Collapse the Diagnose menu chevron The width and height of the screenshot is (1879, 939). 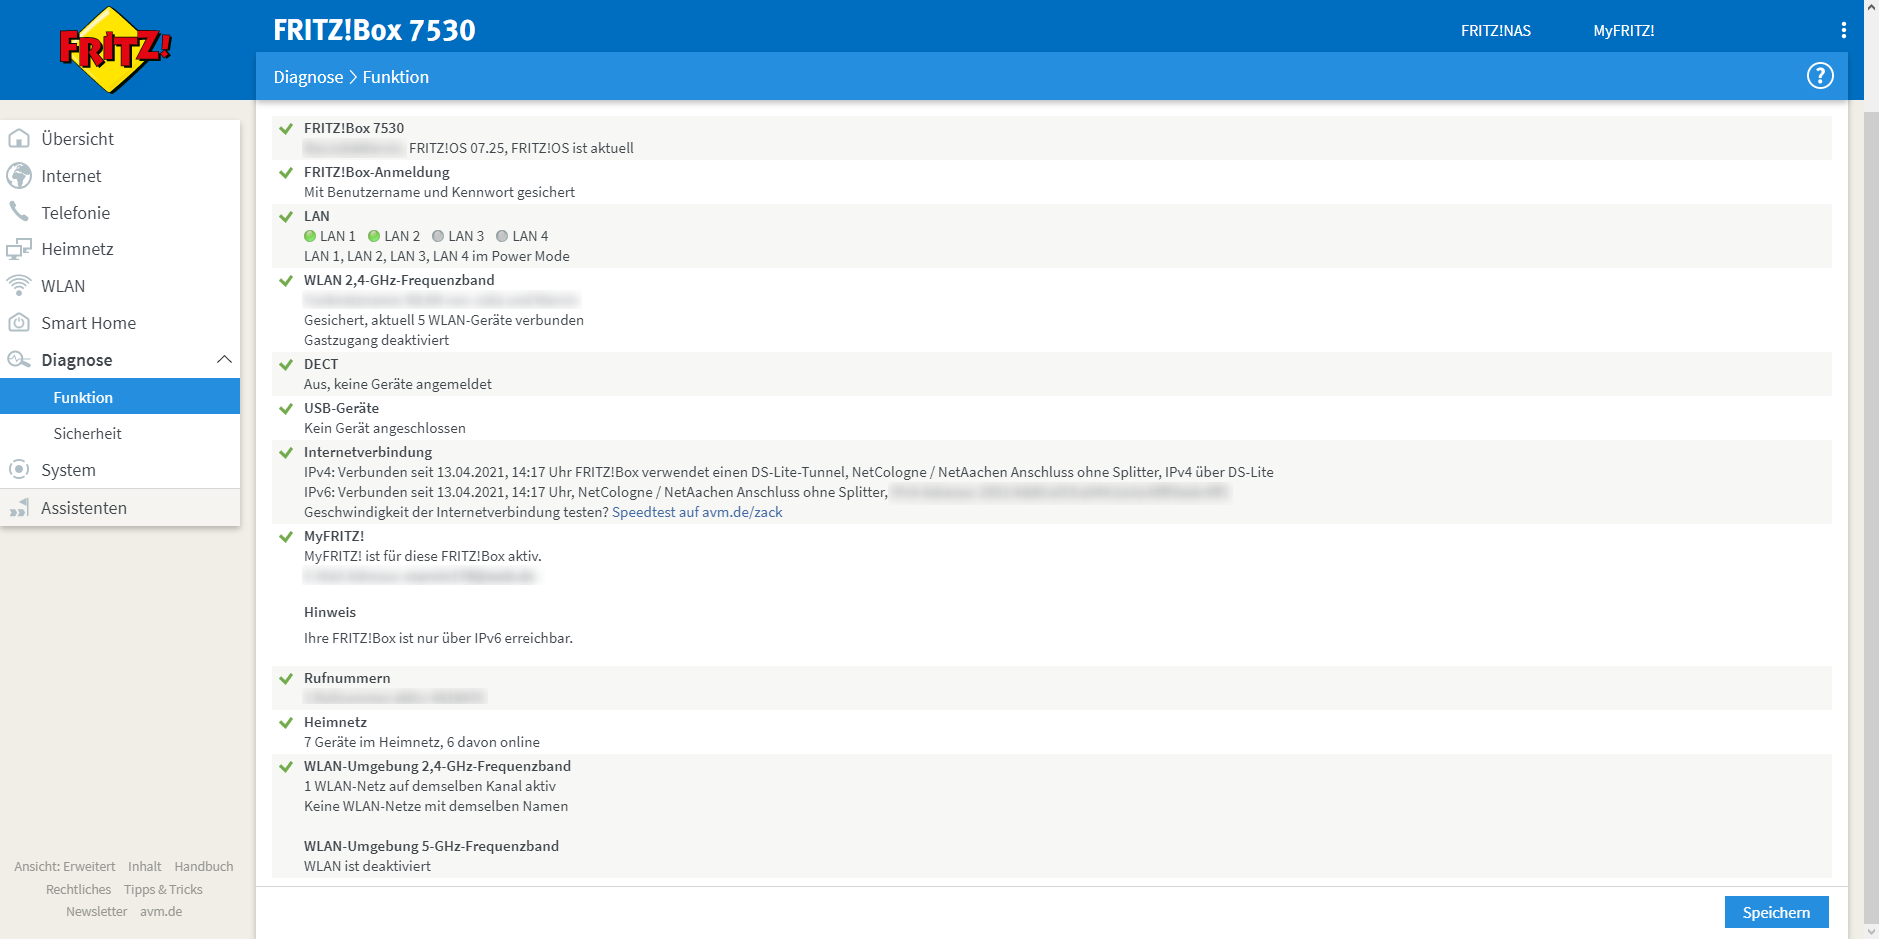(224, 360)
